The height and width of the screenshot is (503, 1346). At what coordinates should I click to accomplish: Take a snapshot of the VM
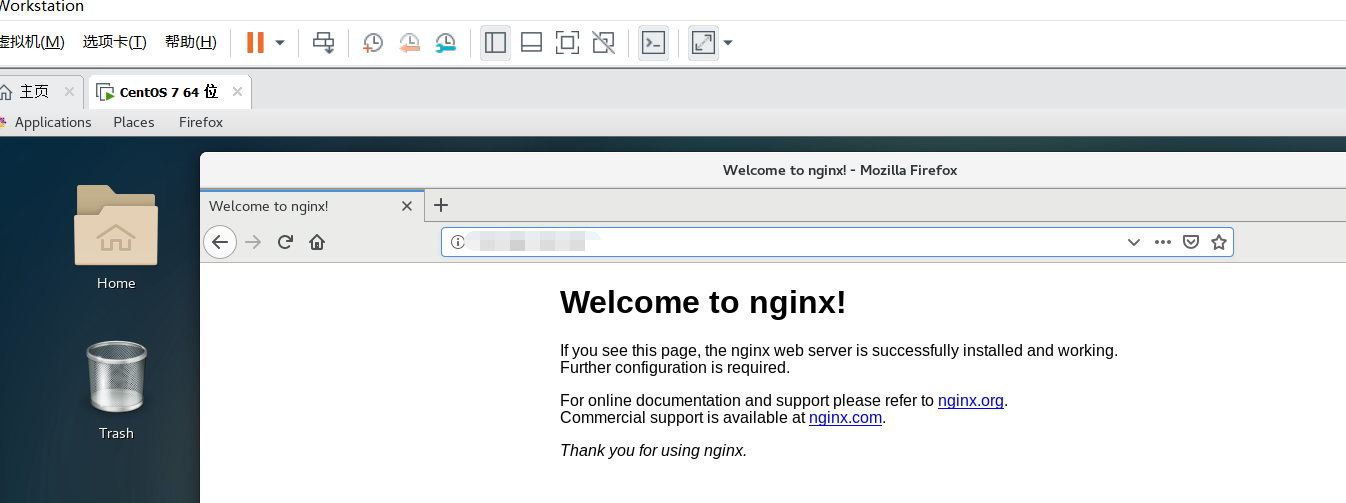pos(372,42)
